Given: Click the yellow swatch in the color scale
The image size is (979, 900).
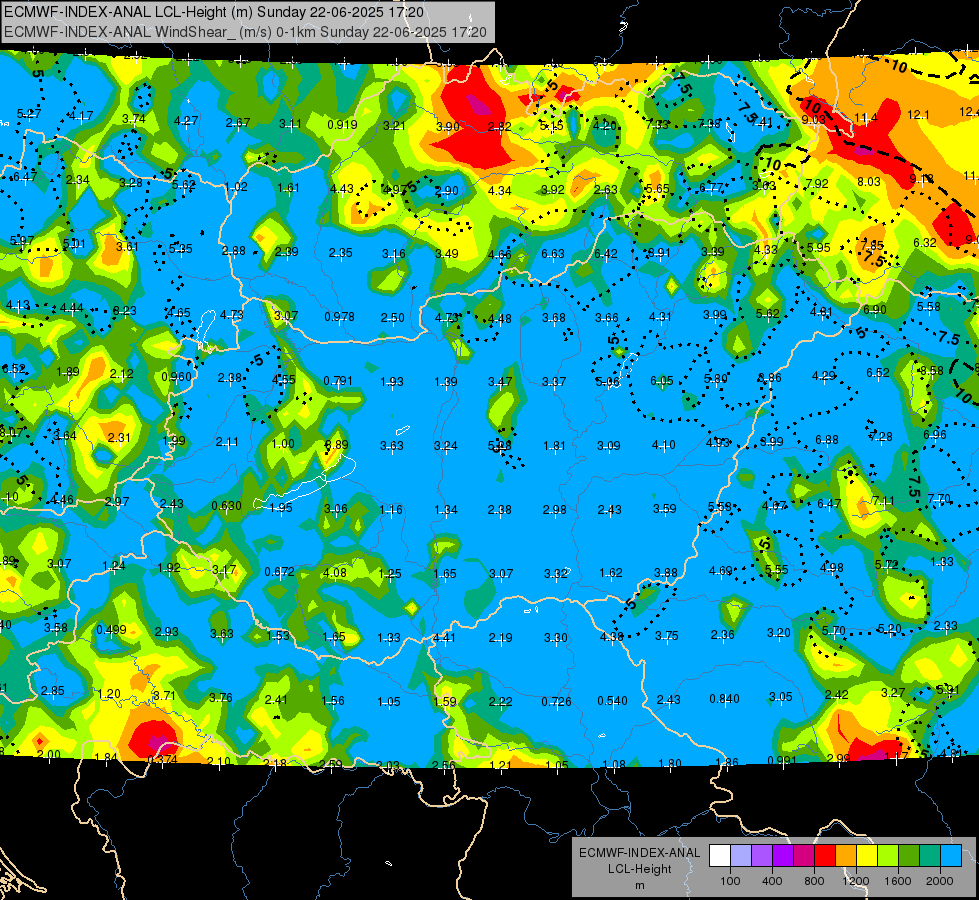Looking at the screenshot, I should pos(867,855).
